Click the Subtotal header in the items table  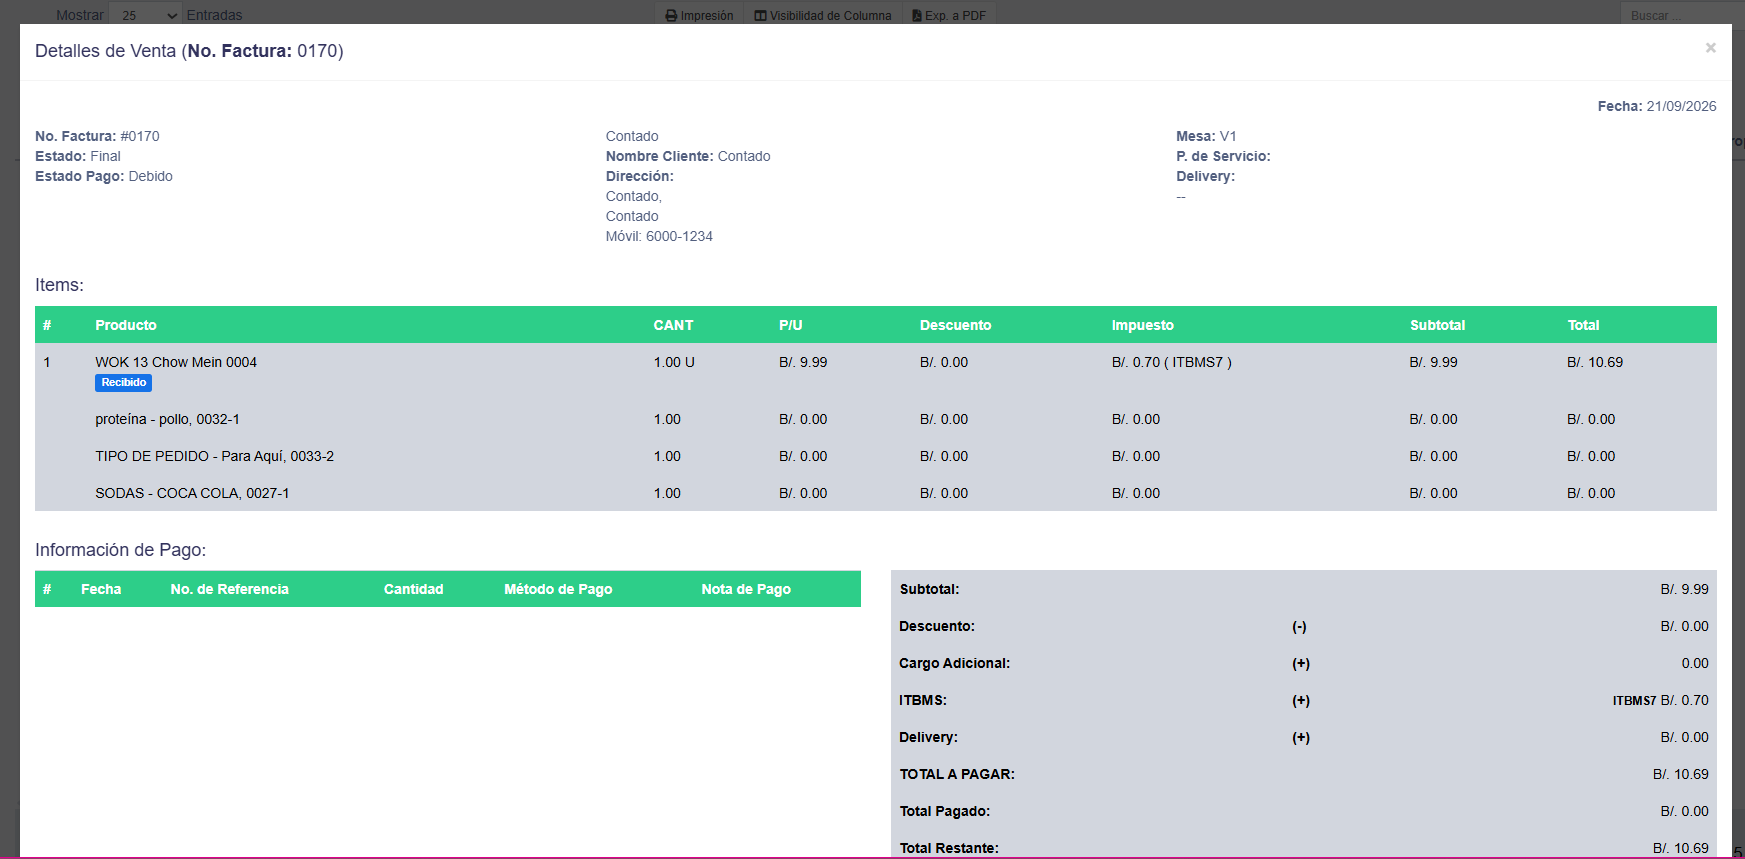click(x=1437, y=325)
